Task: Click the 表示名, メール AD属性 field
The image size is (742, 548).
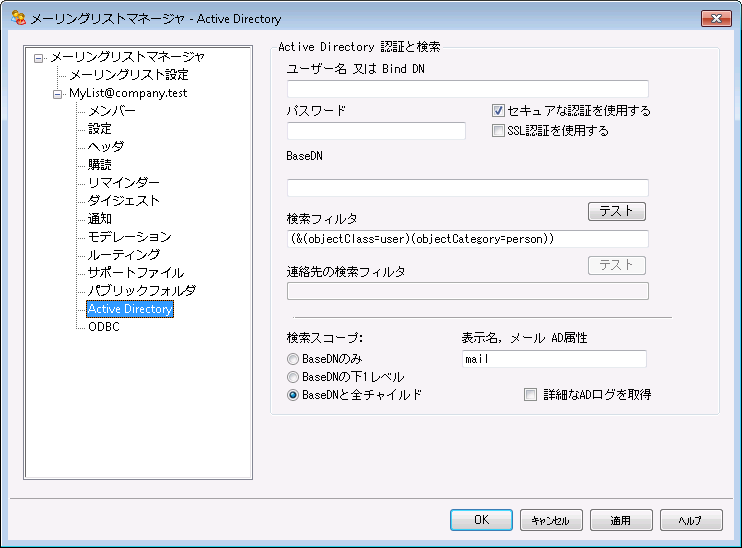Action: [554, 359]
